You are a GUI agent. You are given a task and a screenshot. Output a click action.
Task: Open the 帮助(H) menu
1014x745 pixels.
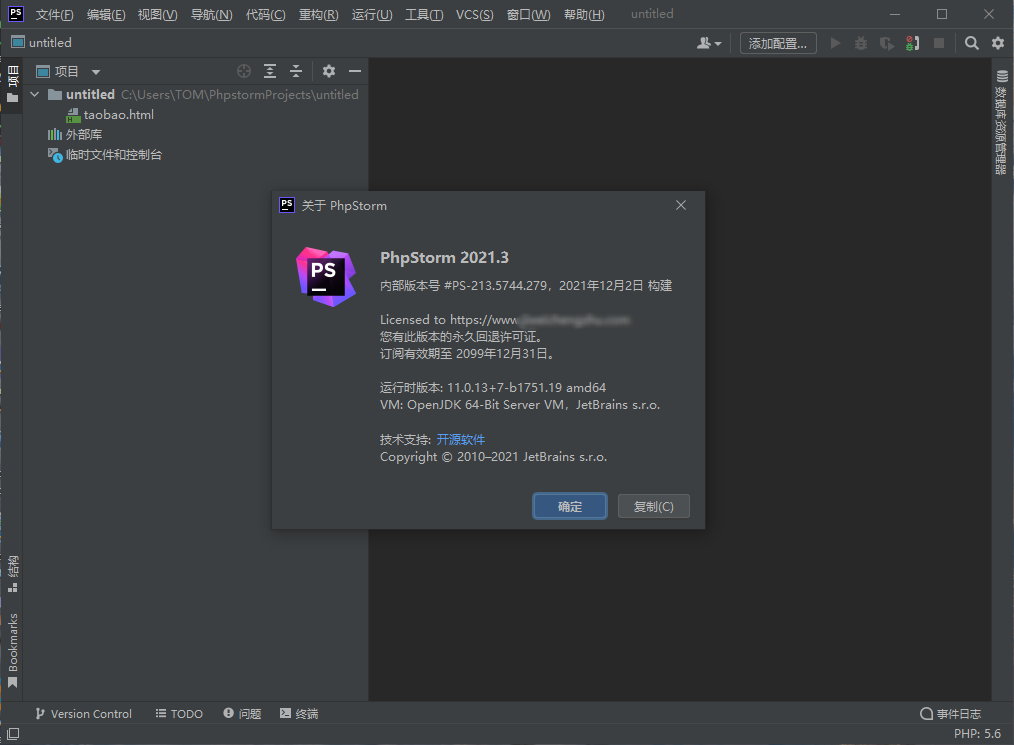tap(584, 14)
